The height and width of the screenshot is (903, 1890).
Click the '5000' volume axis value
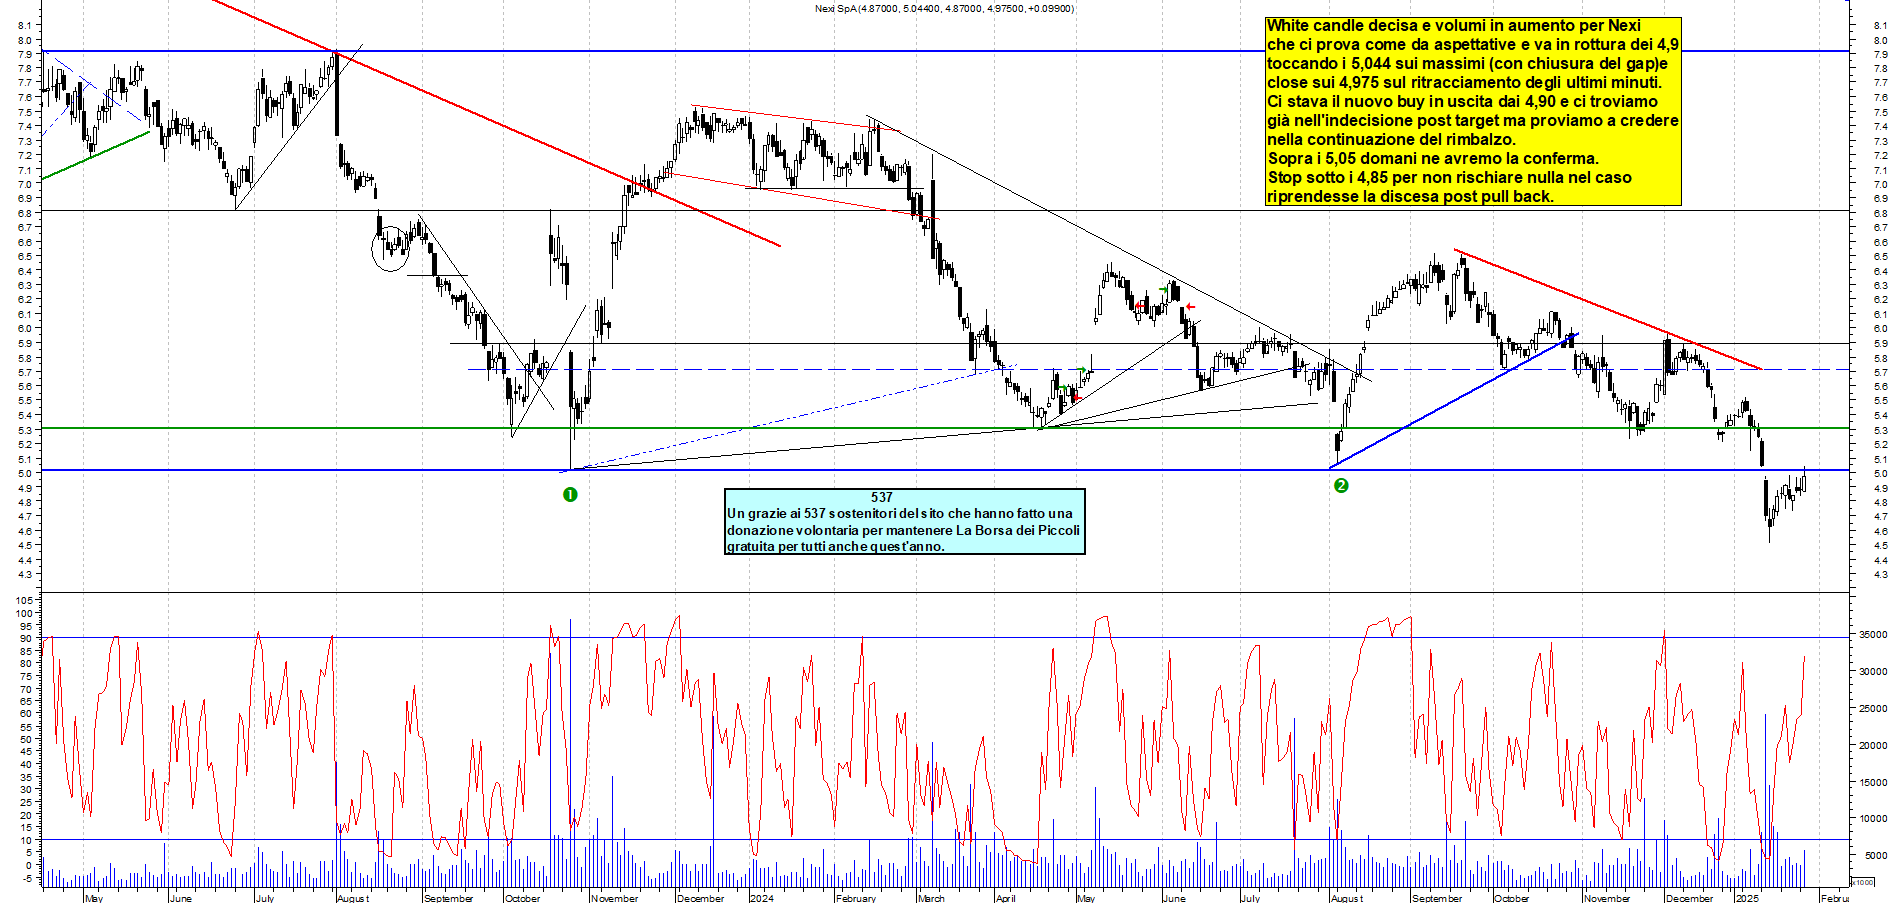(x=1875, y=856)
